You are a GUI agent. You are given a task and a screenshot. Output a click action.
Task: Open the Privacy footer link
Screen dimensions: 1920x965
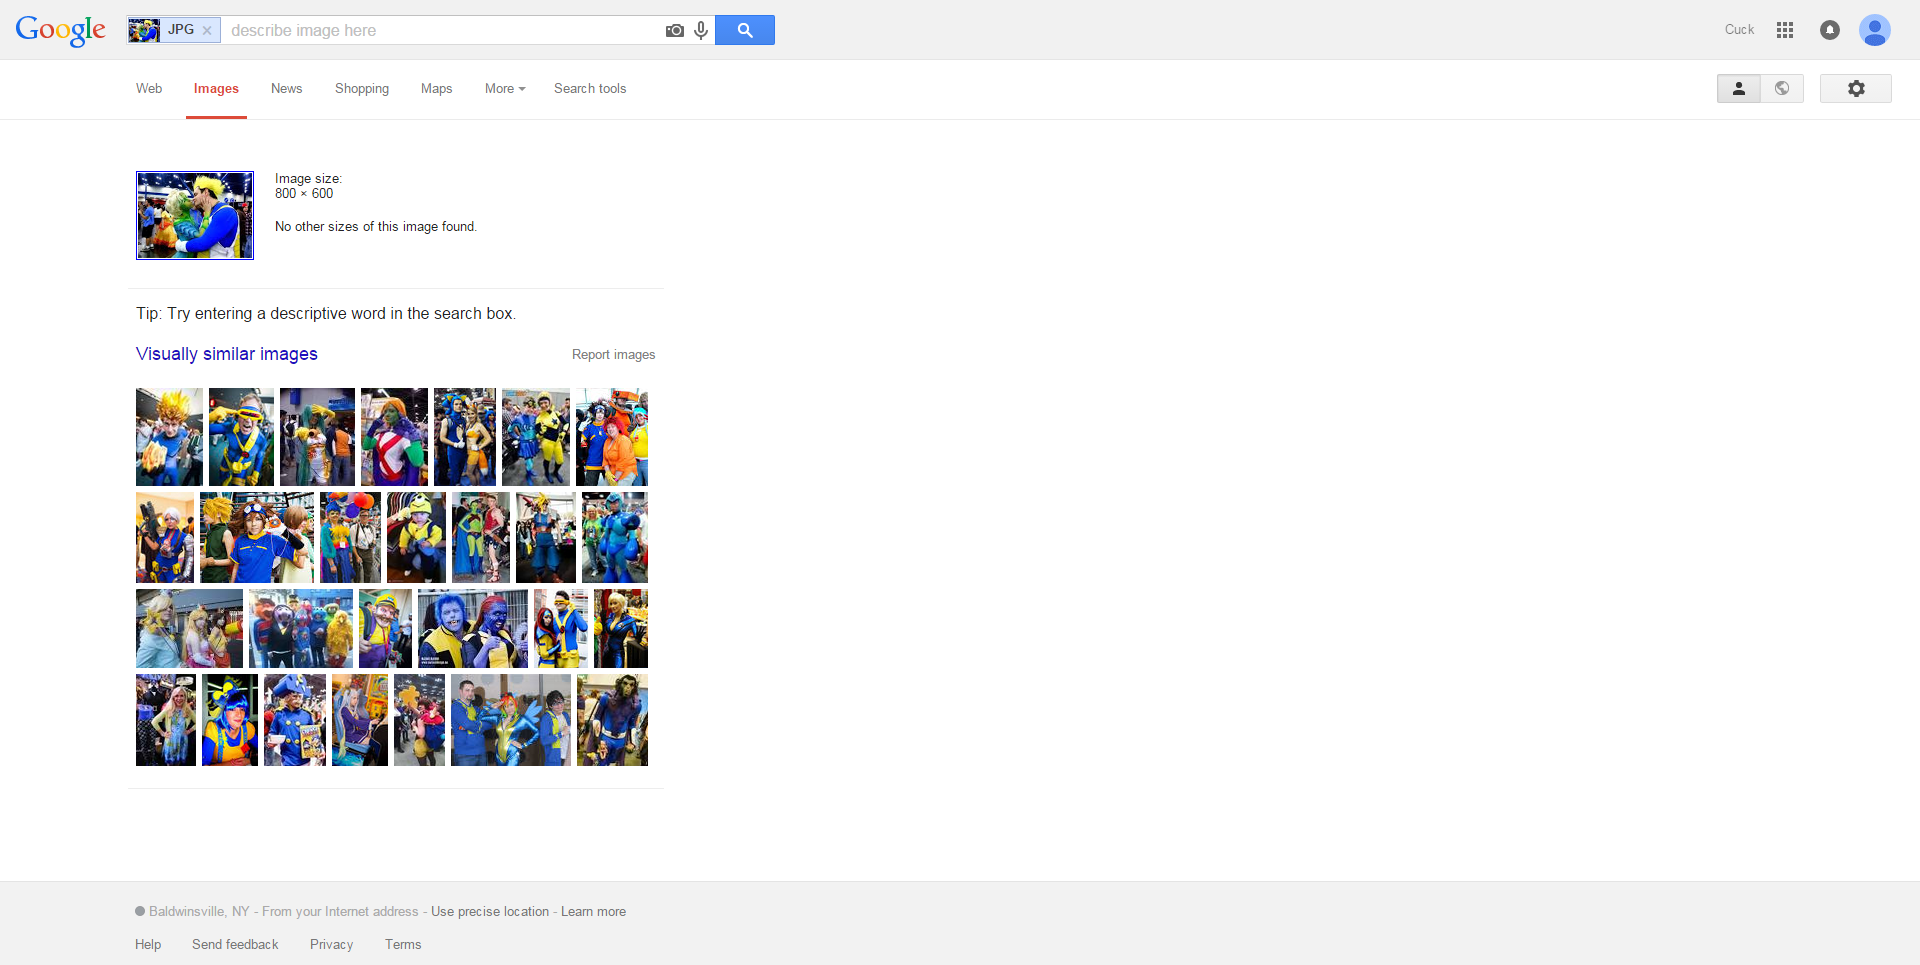pos(331,945)
